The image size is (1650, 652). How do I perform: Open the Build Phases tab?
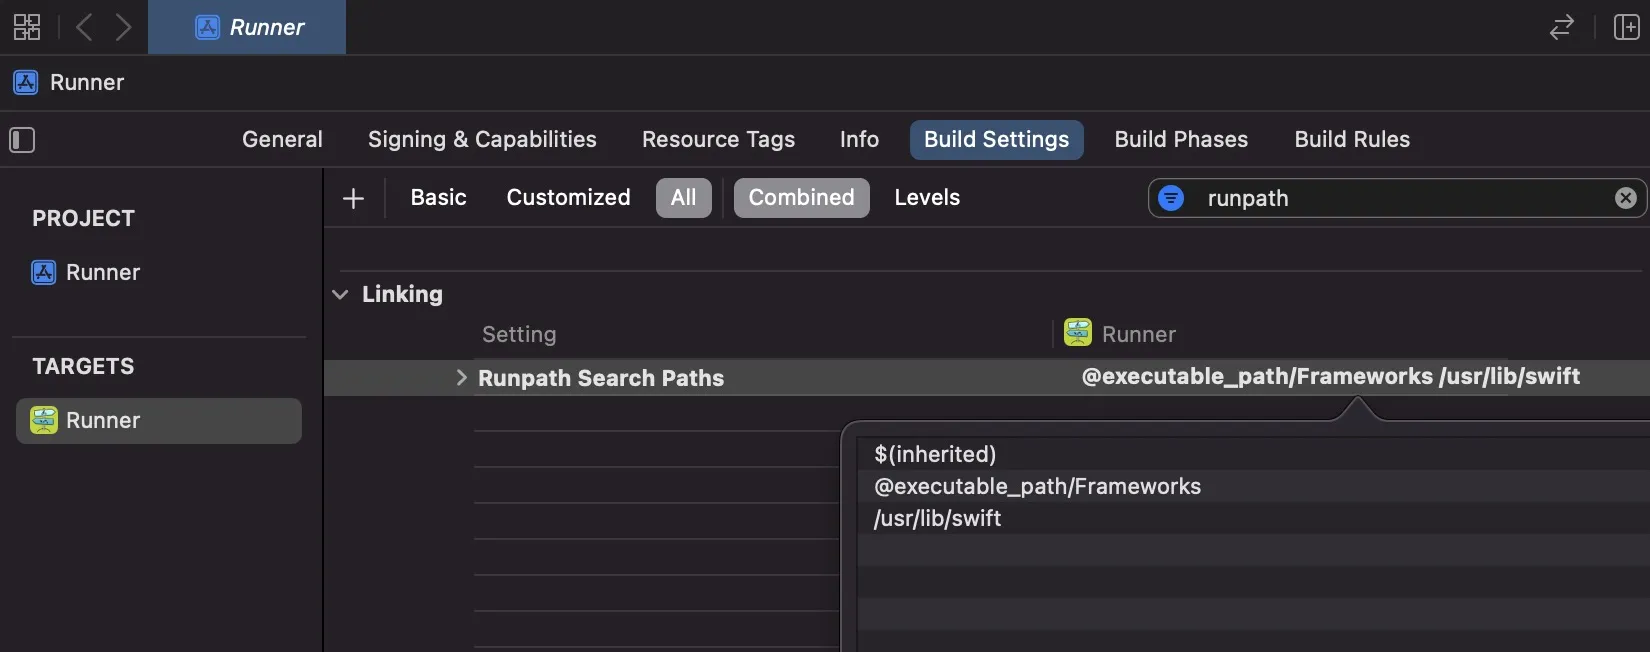[x=1181, y=140]
